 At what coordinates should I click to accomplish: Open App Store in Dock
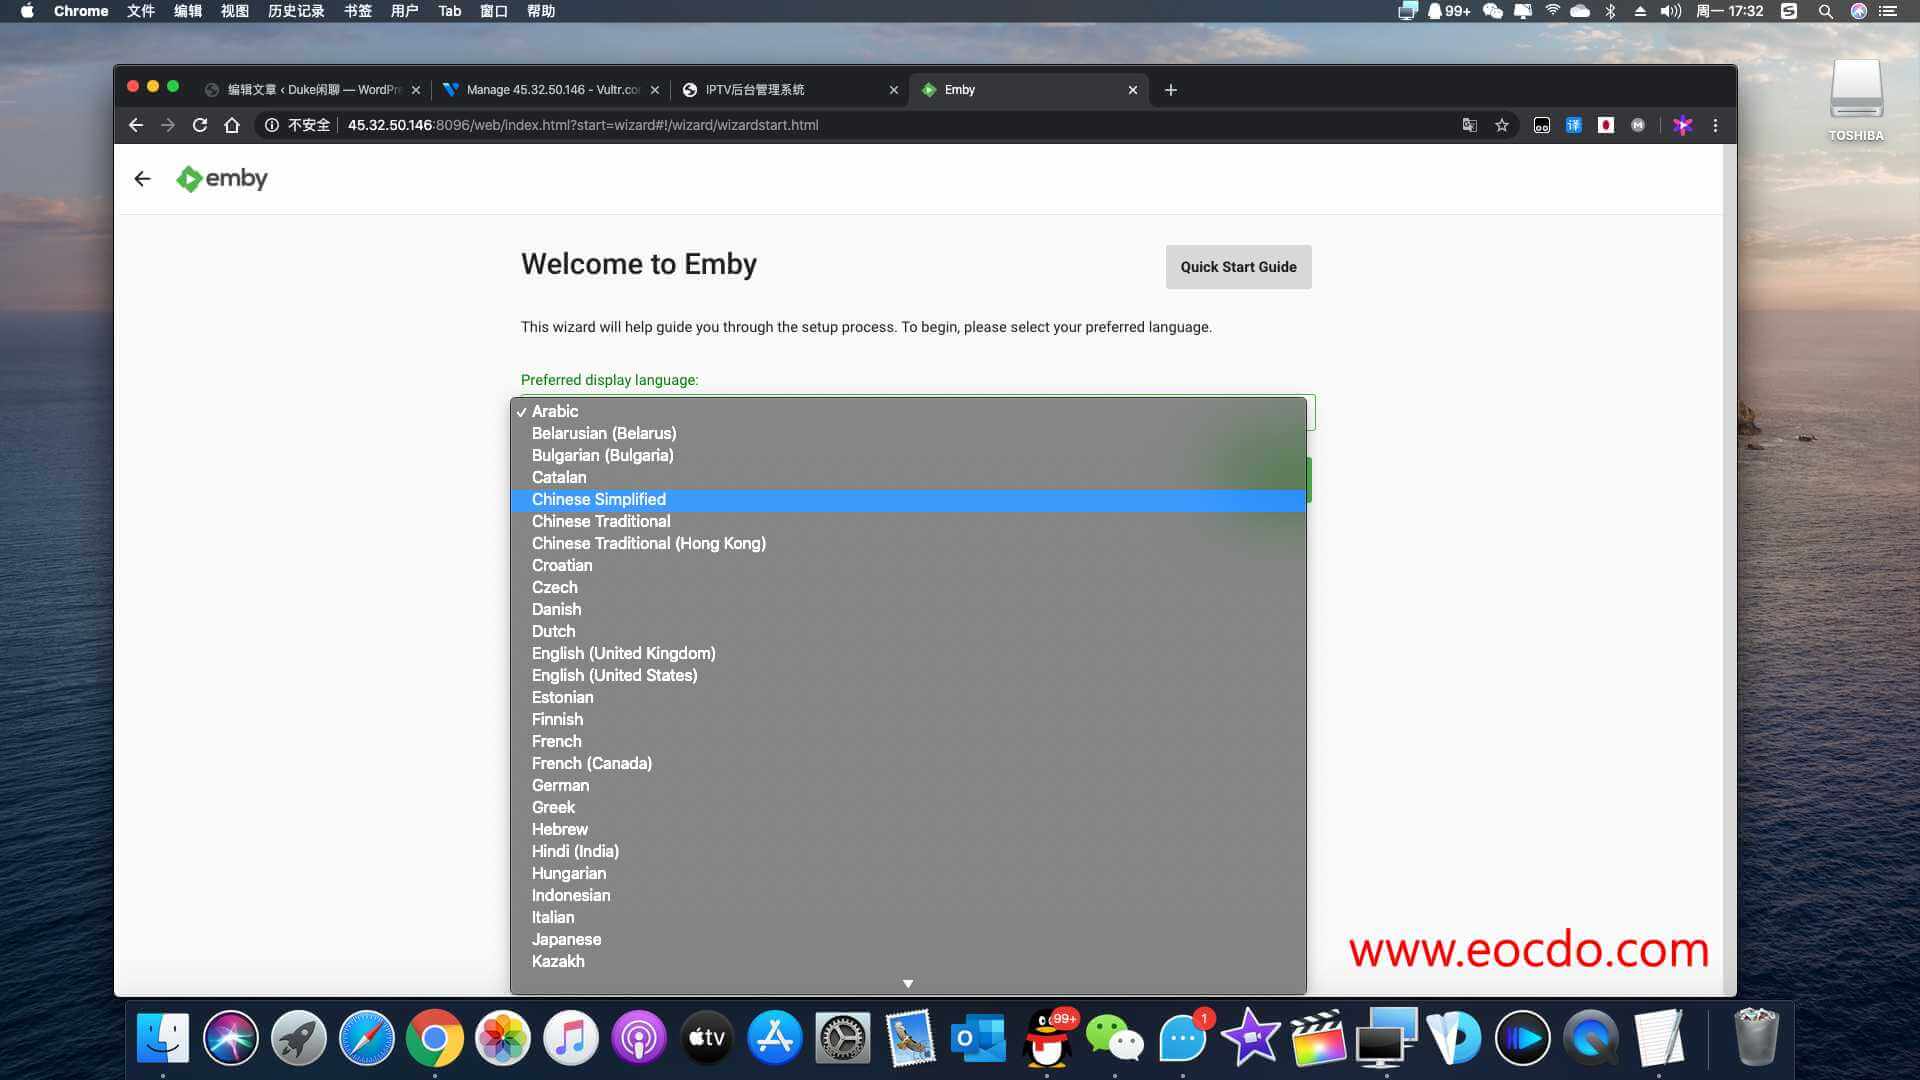click(774, 1038)
